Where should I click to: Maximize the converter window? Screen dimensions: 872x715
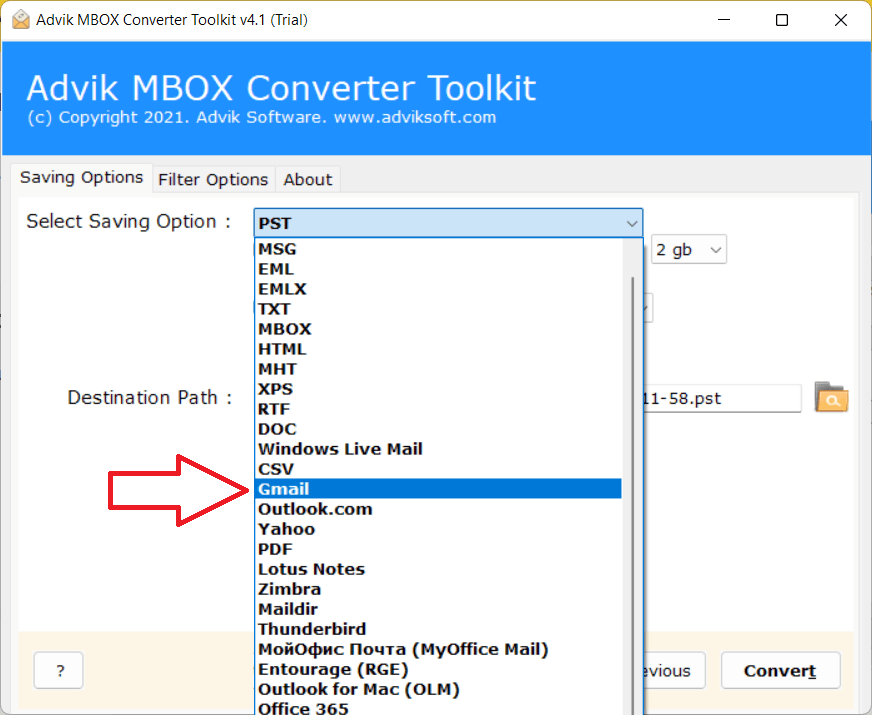(x=782, y=20)
